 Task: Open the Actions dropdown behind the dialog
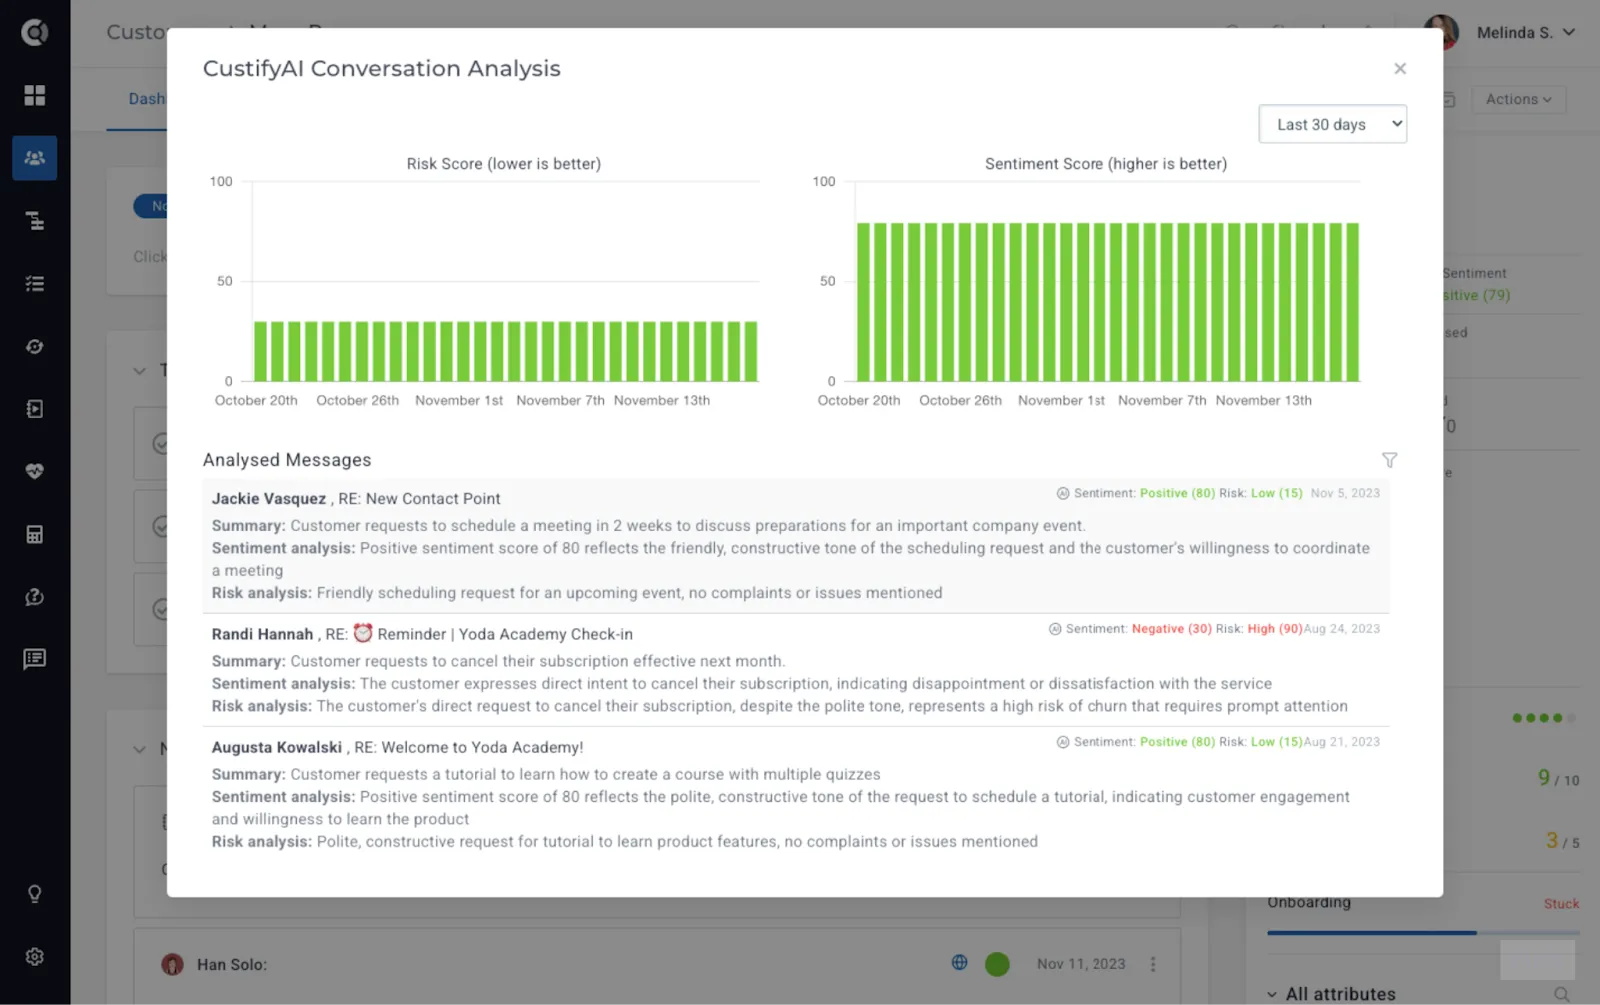1518,99
